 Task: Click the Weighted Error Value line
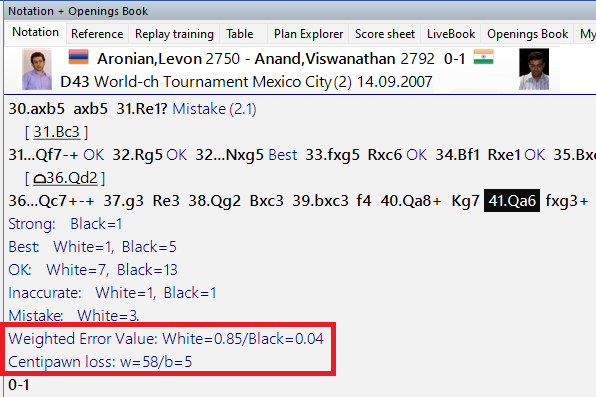point(166,338)
